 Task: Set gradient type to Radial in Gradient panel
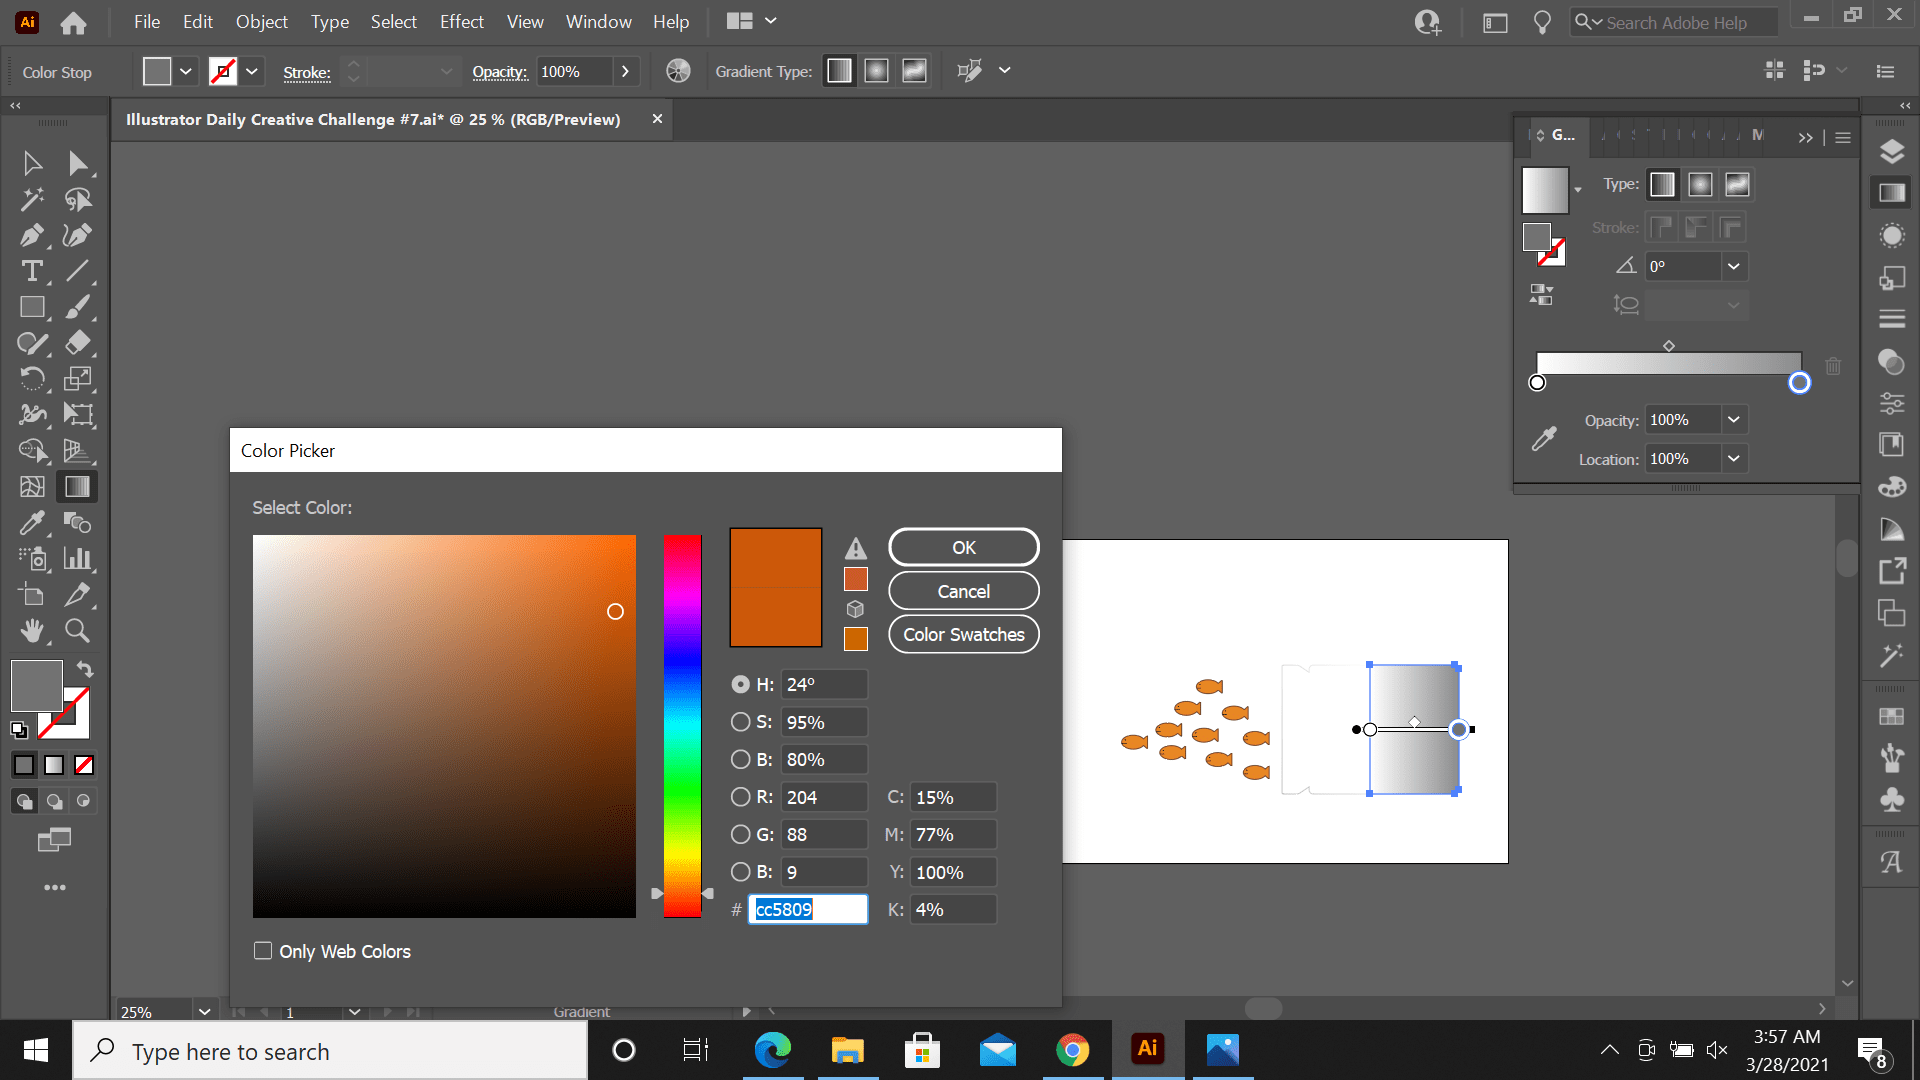pyautogui.click(x=1700, y=184)
